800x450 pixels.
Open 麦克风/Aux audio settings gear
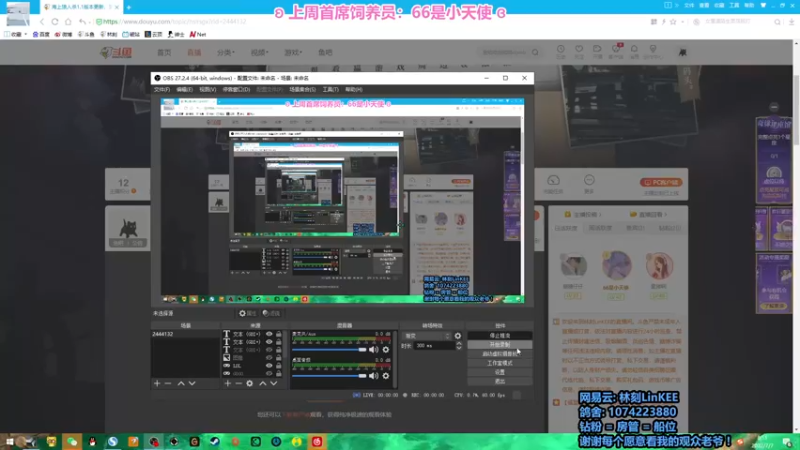pyautogui.click(x=386, y=349)
